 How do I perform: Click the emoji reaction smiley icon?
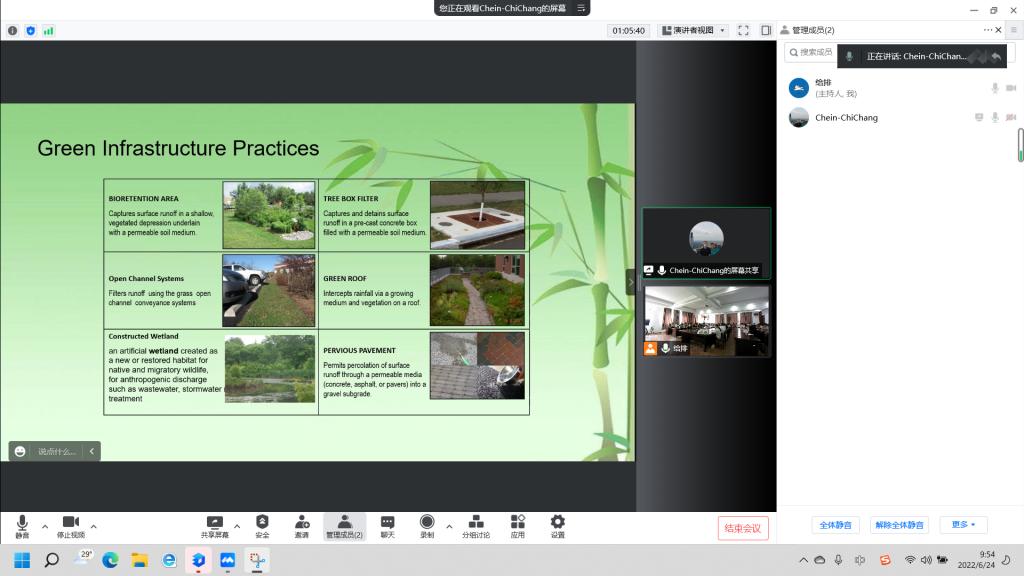20,452
